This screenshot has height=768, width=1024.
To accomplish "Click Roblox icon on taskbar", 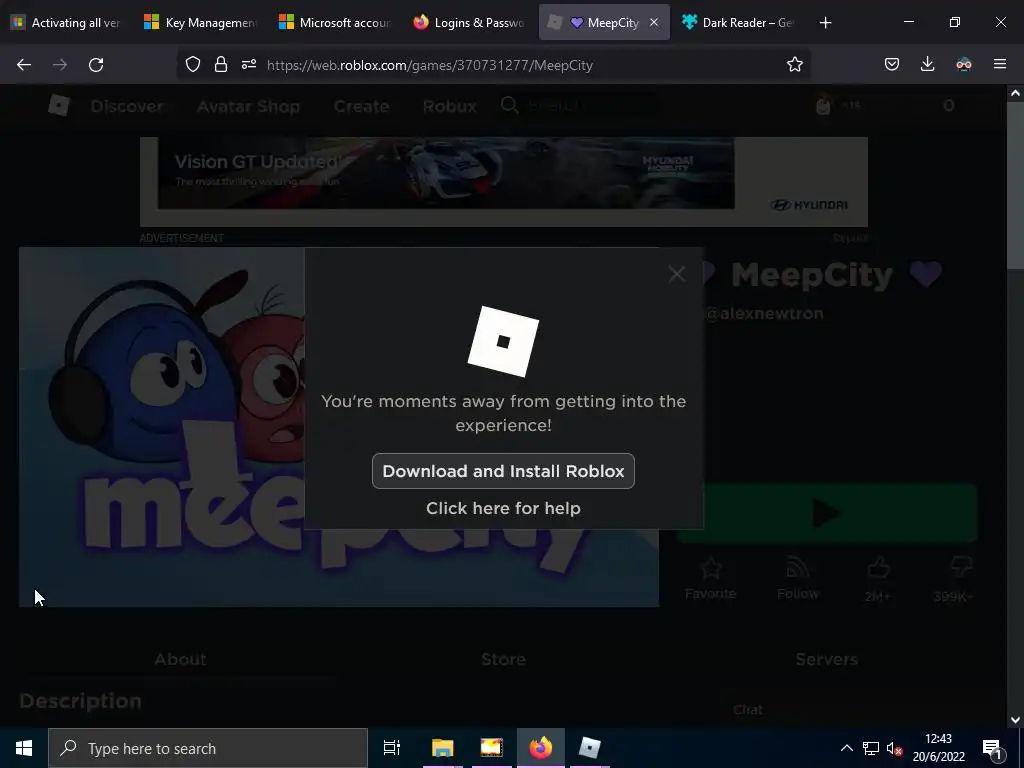I will coord(589,748).
